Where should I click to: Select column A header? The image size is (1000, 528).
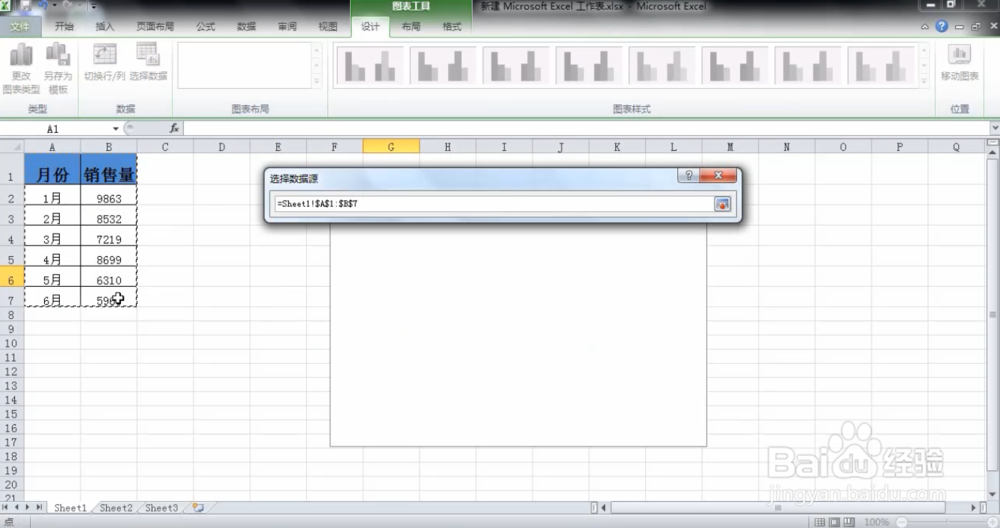click(52, 147)
